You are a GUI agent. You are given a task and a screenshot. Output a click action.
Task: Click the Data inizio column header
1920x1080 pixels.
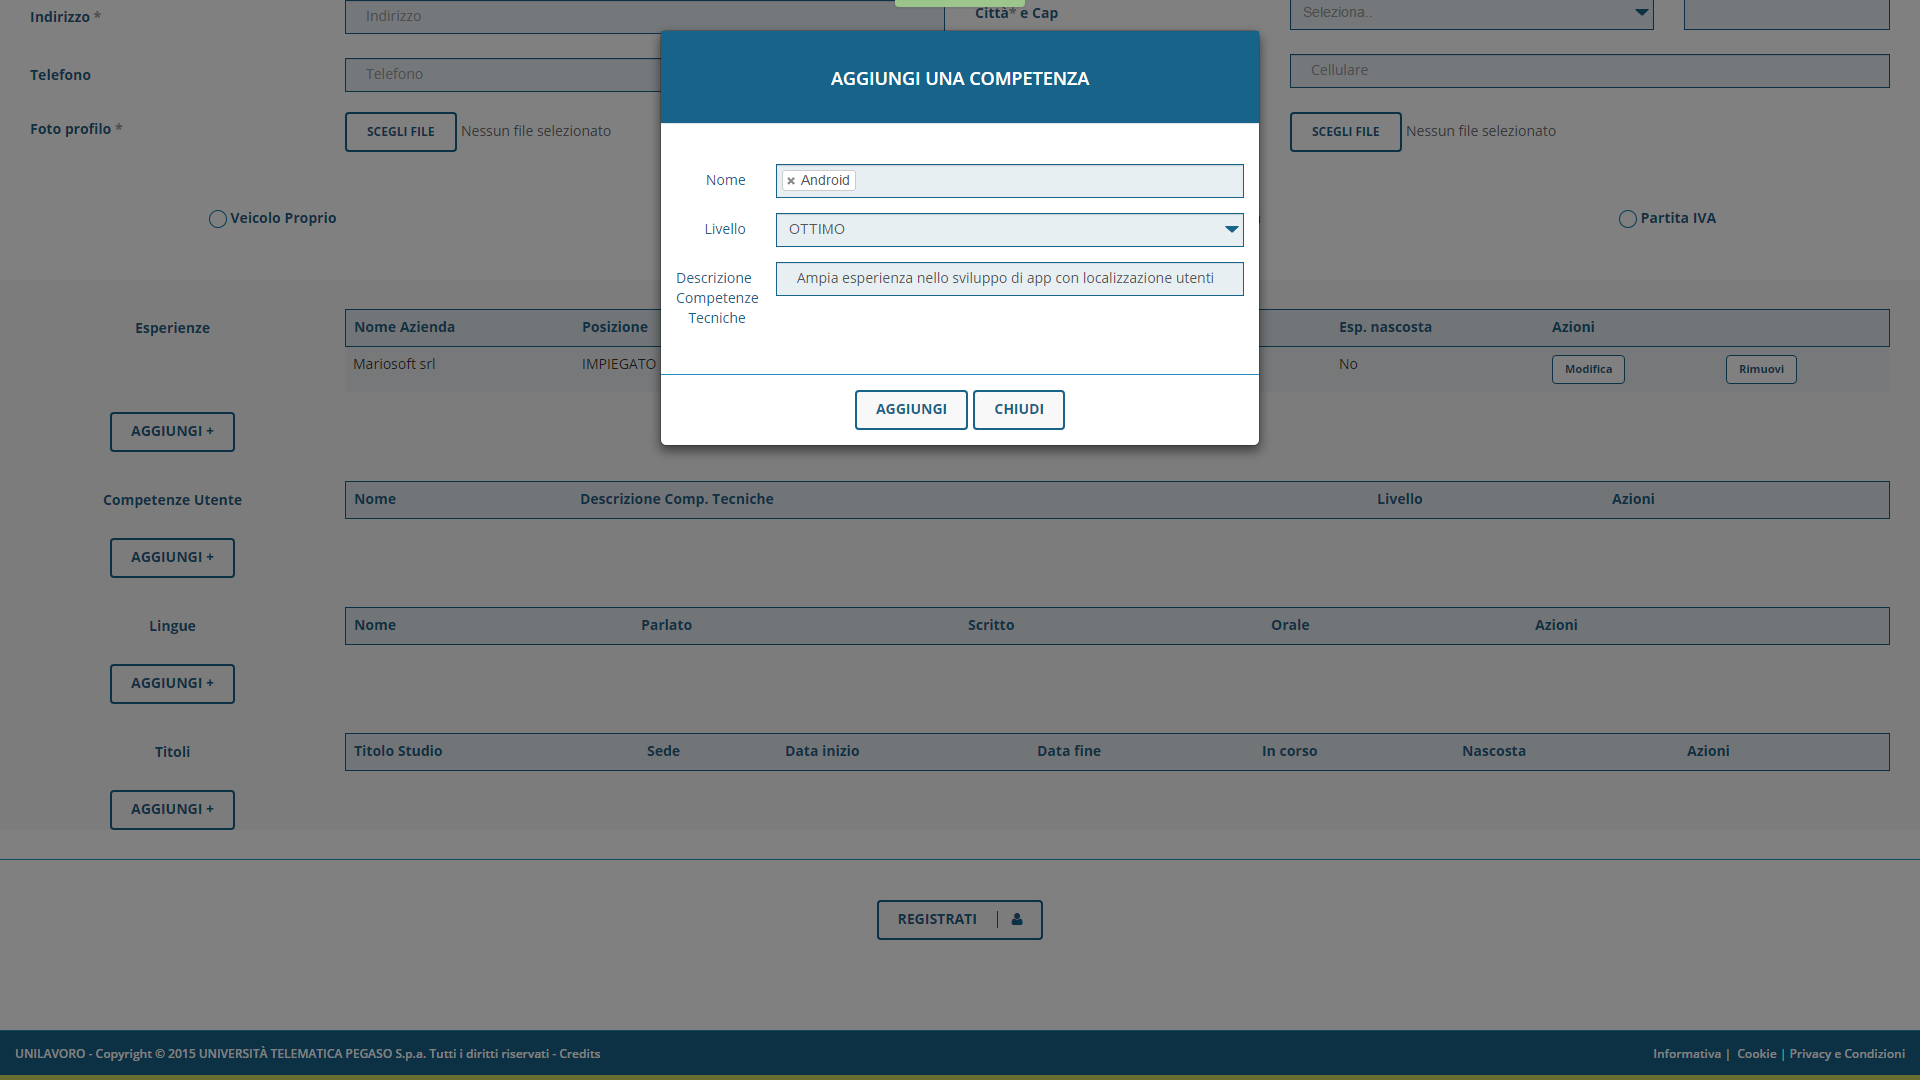822,752
